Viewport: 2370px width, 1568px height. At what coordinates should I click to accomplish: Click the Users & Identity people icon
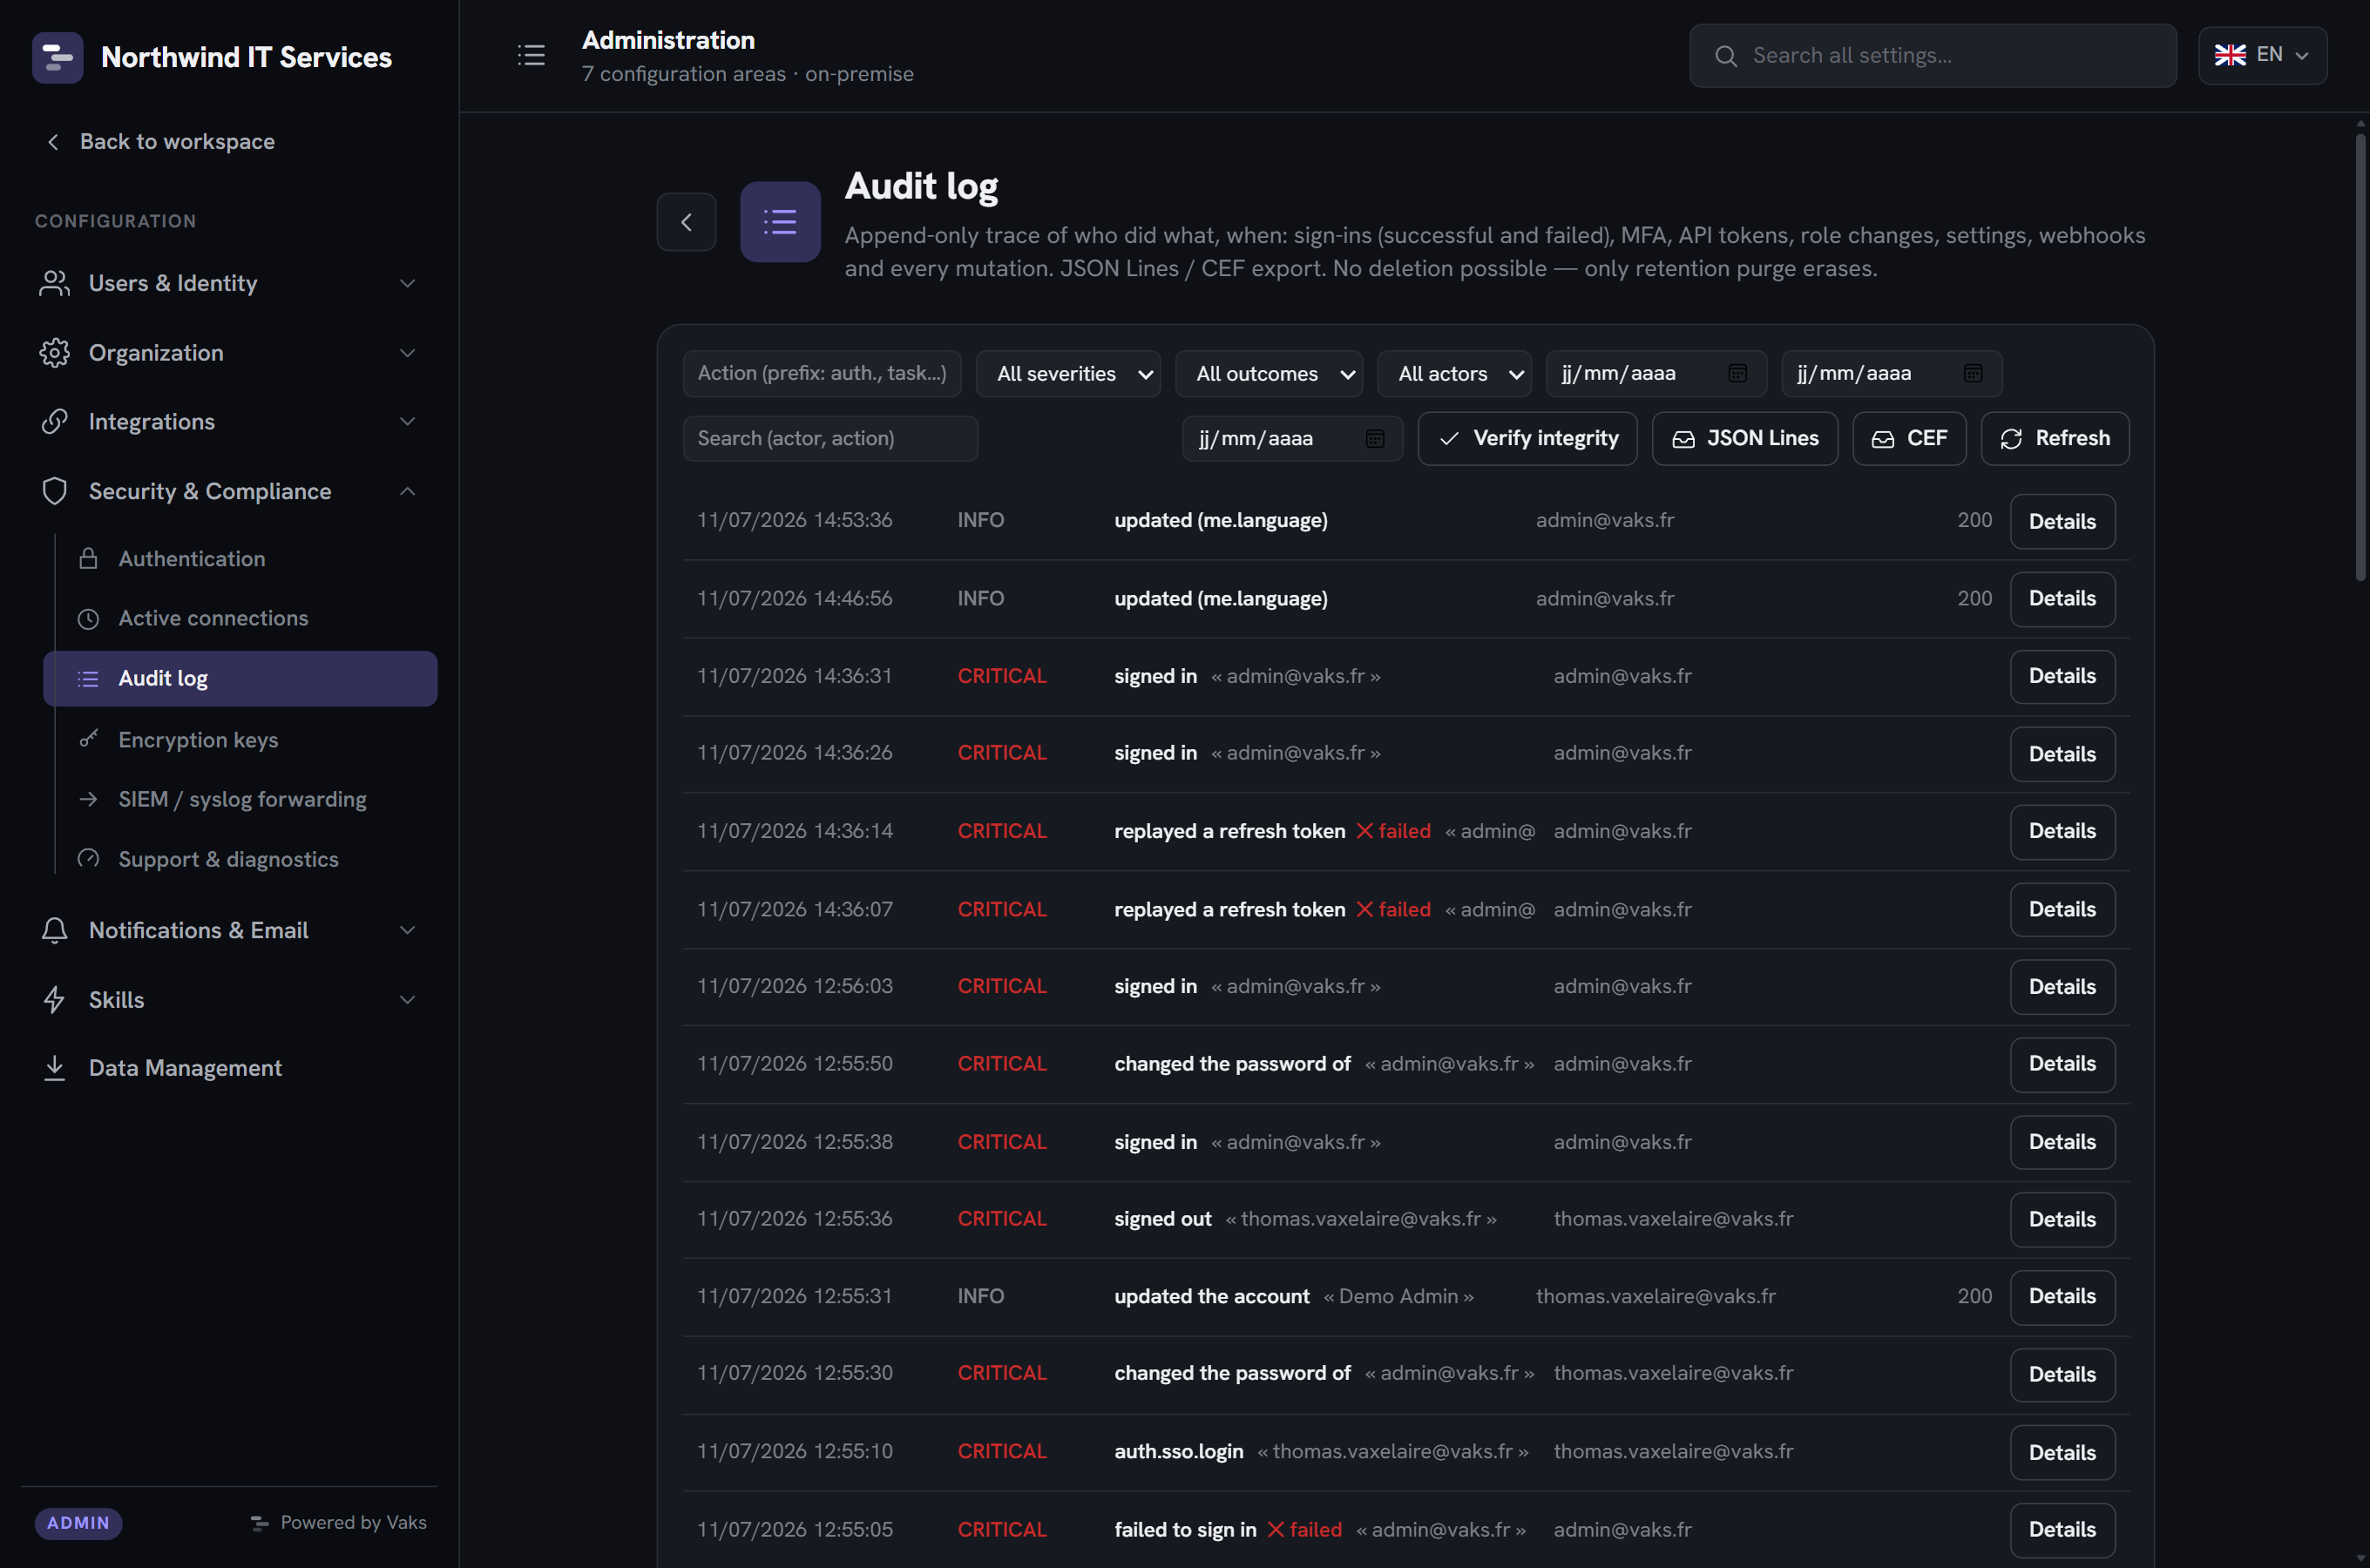click(x=54, y=284)
